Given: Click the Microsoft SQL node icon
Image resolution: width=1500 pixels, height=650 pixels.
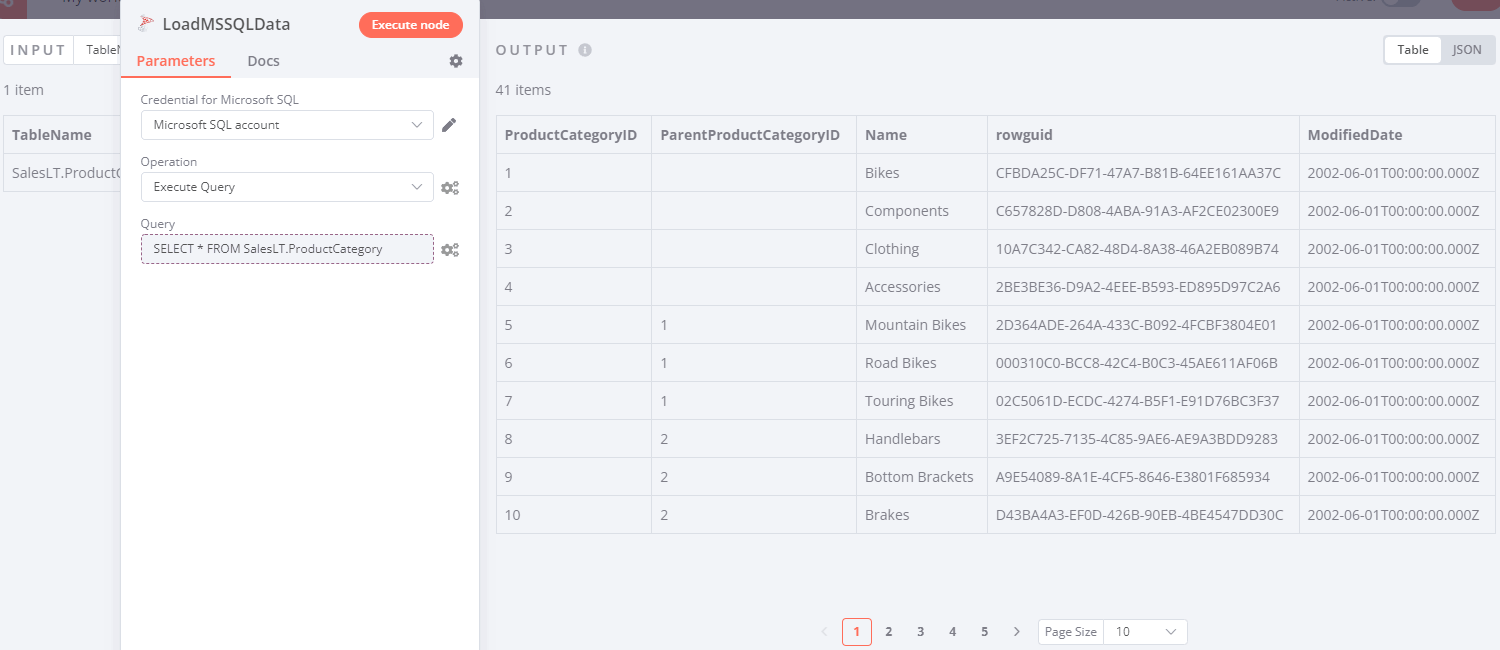Looking at the screenshot, I should 145,22.
